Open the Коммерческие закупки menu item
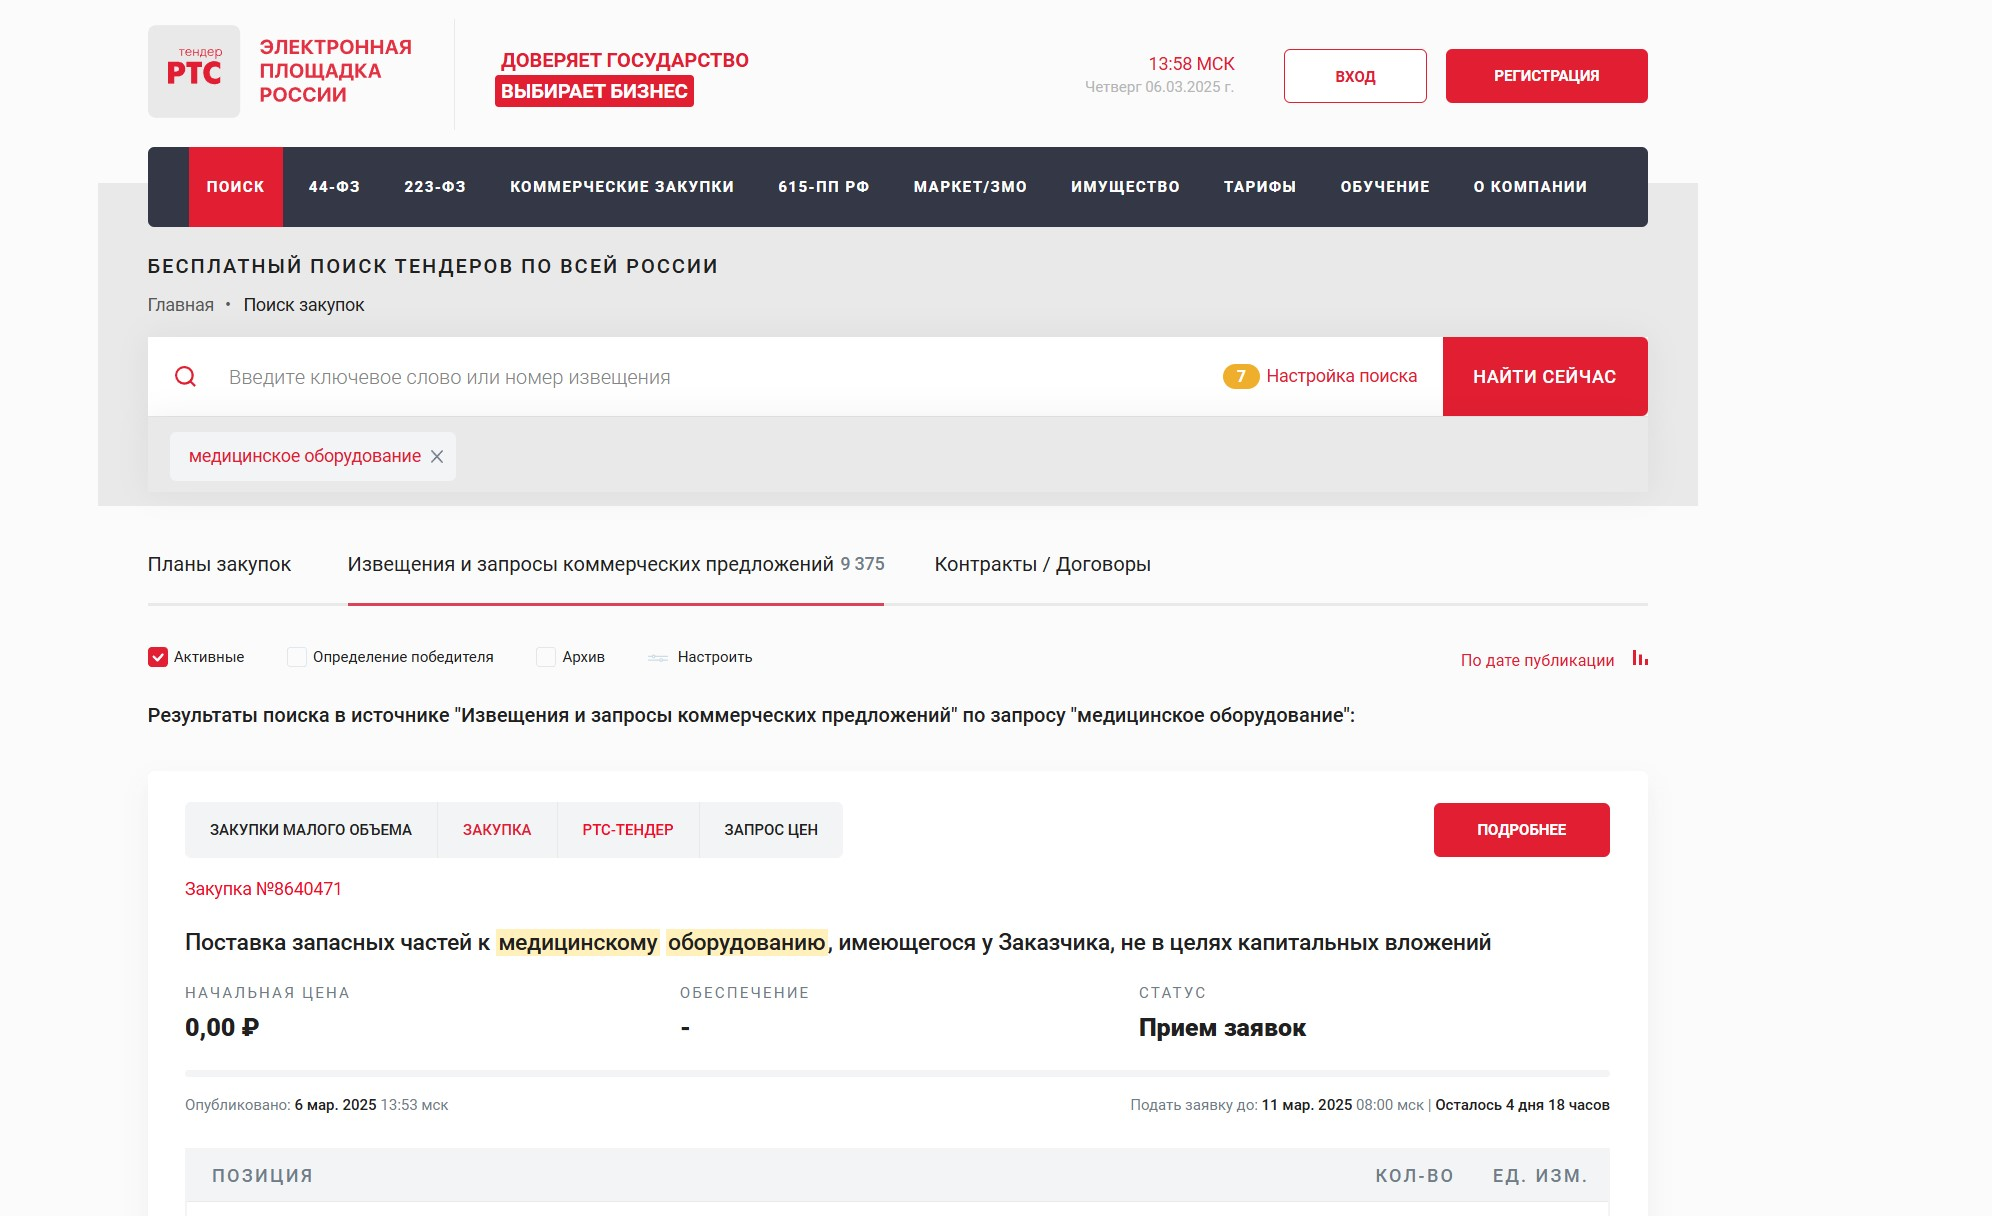The image size is (1992, 1216). [622, 187]
